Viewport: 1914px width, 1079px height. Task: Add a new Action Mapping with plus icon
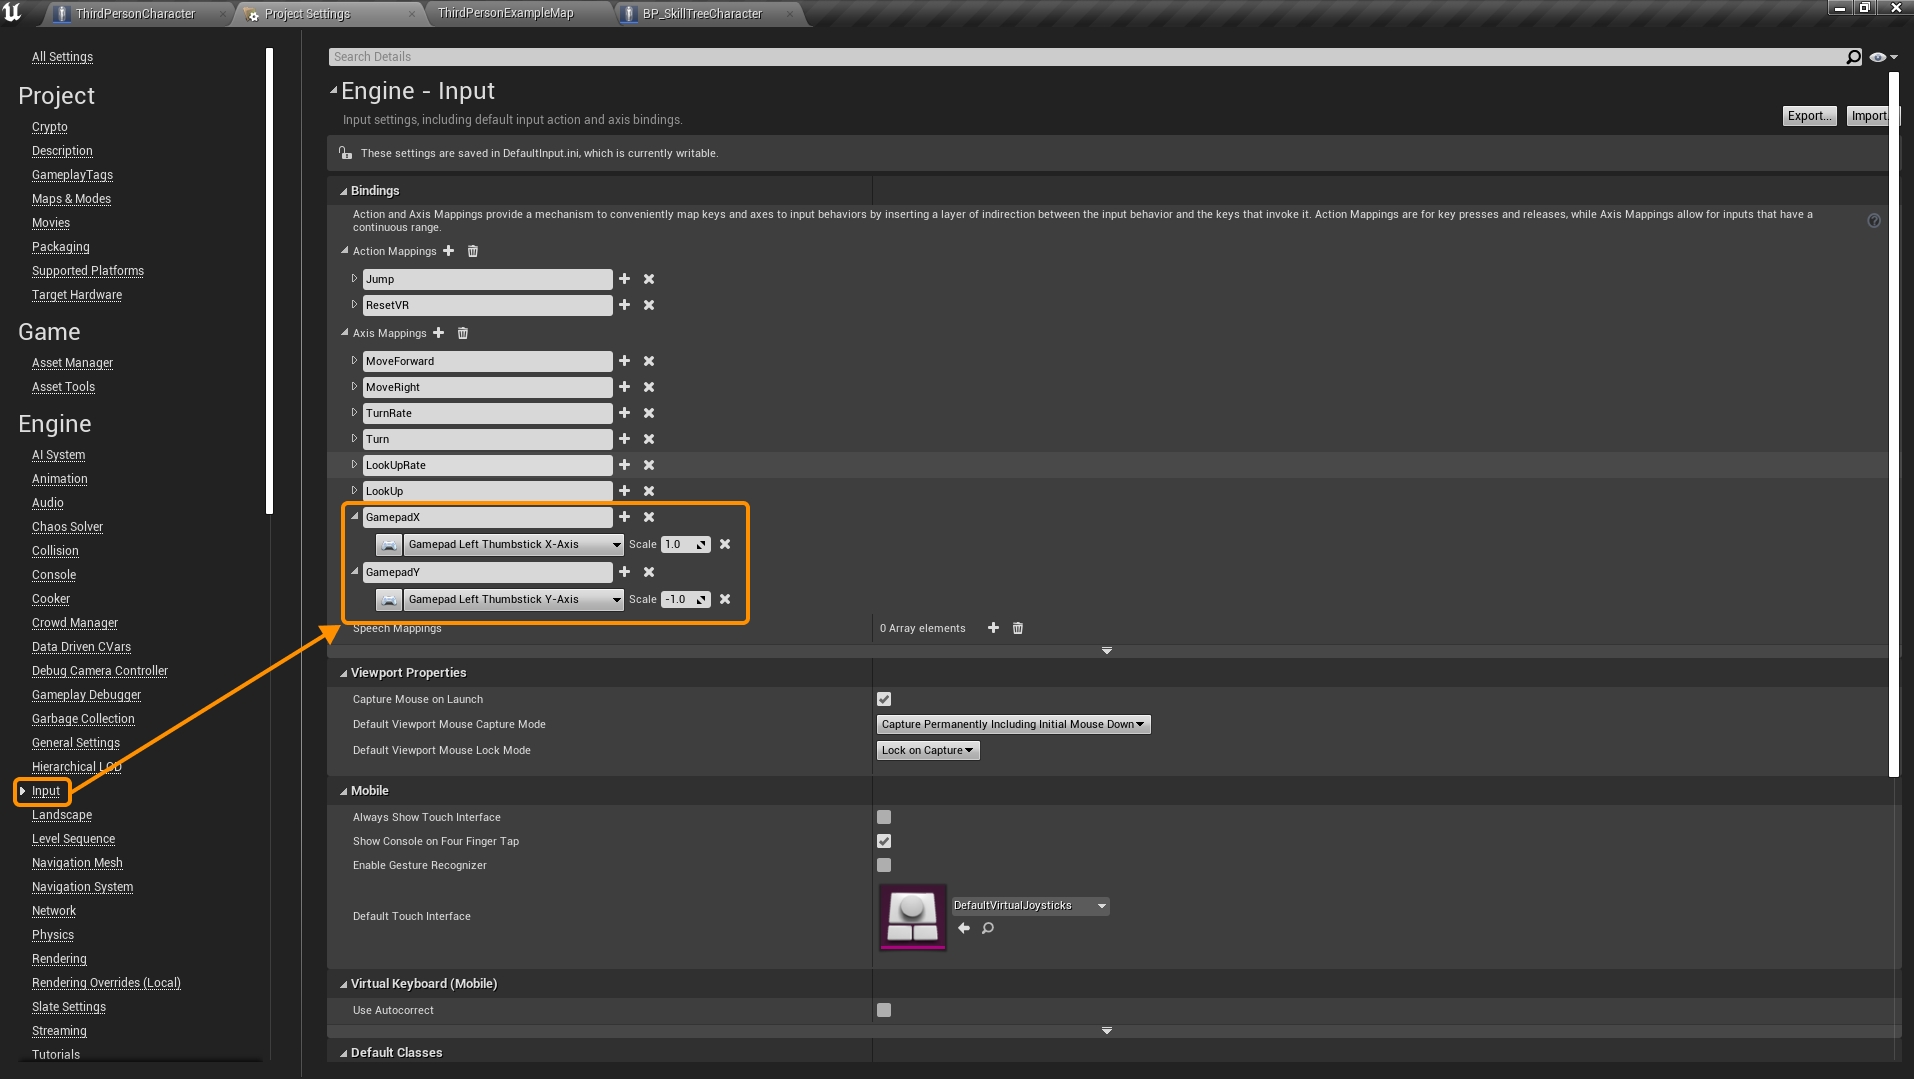point(449,251)
